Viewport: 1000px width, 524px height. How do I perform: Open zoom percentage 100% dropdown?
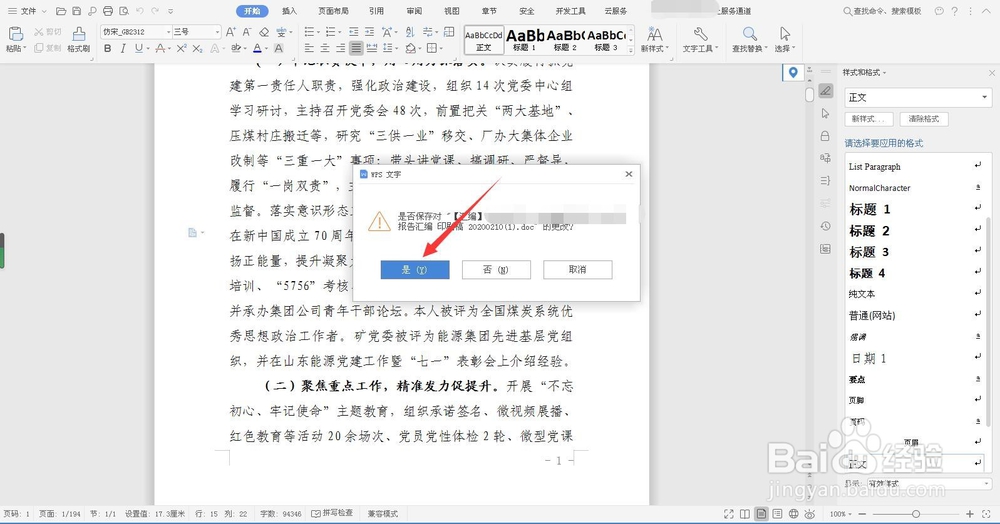[841, 514]
